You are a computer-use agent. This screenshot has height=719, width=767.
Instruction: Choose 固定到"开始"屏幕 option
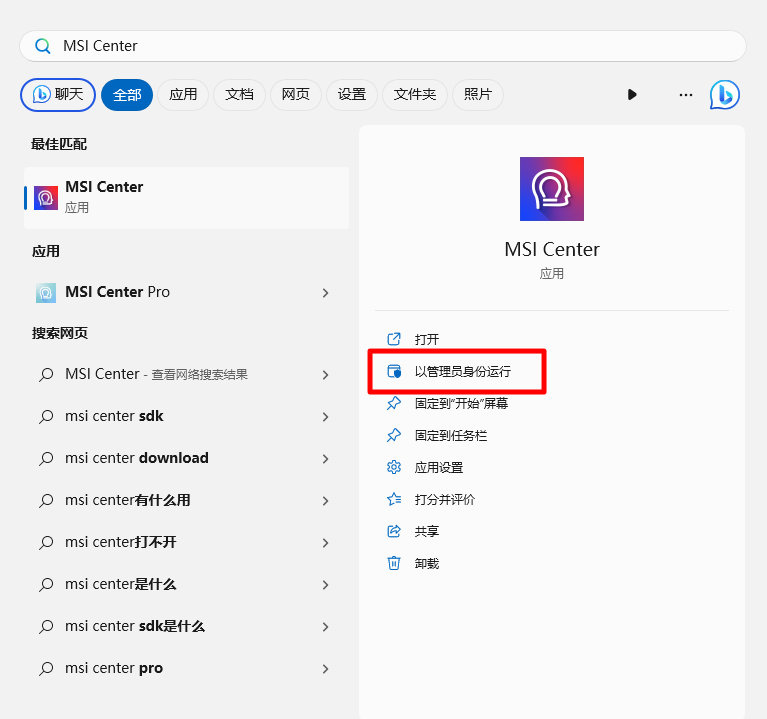[x=460, y=404]
